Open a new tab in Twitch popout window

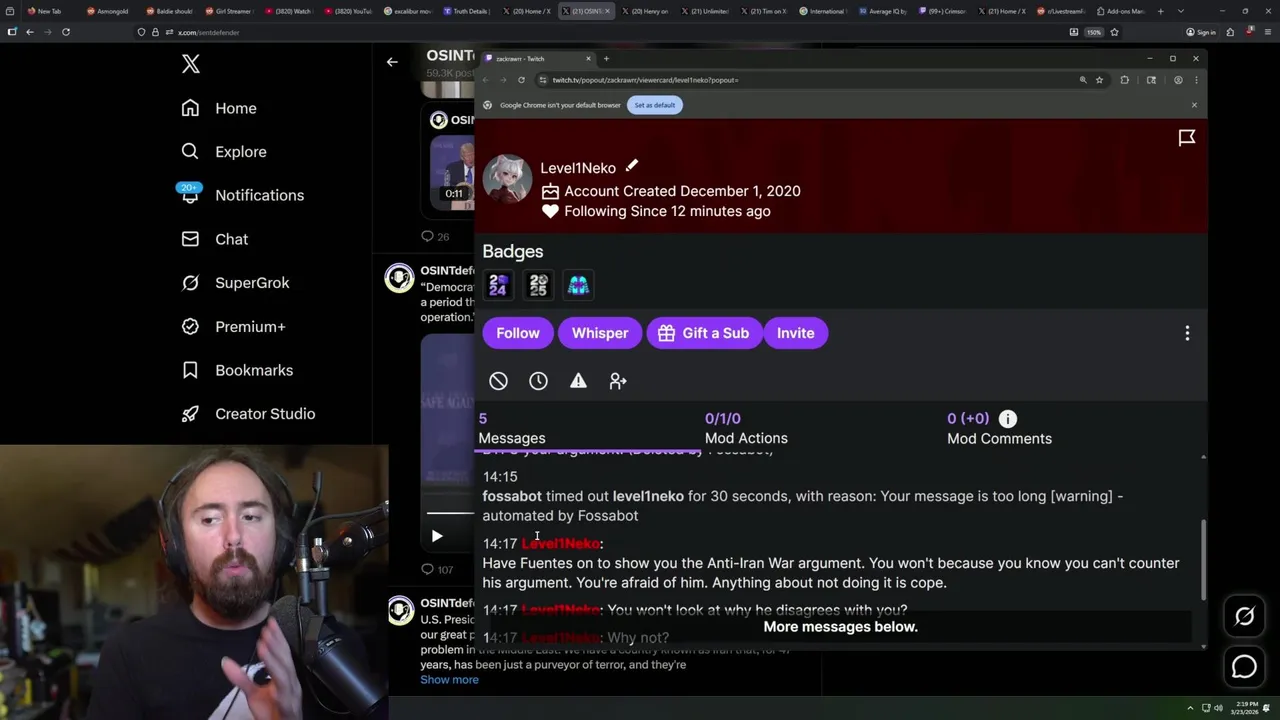click(606, 59)
